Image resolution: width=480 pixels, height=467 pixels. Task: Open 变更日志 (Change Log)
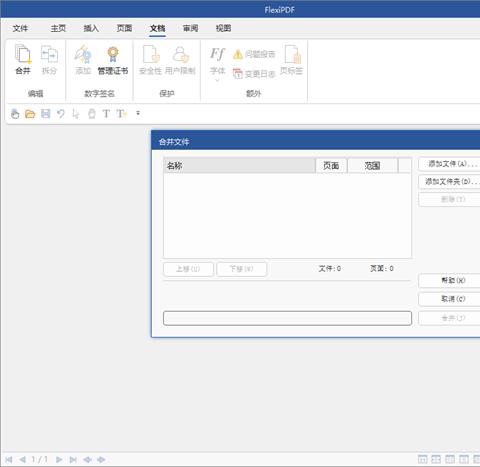(x=254, y=74)
